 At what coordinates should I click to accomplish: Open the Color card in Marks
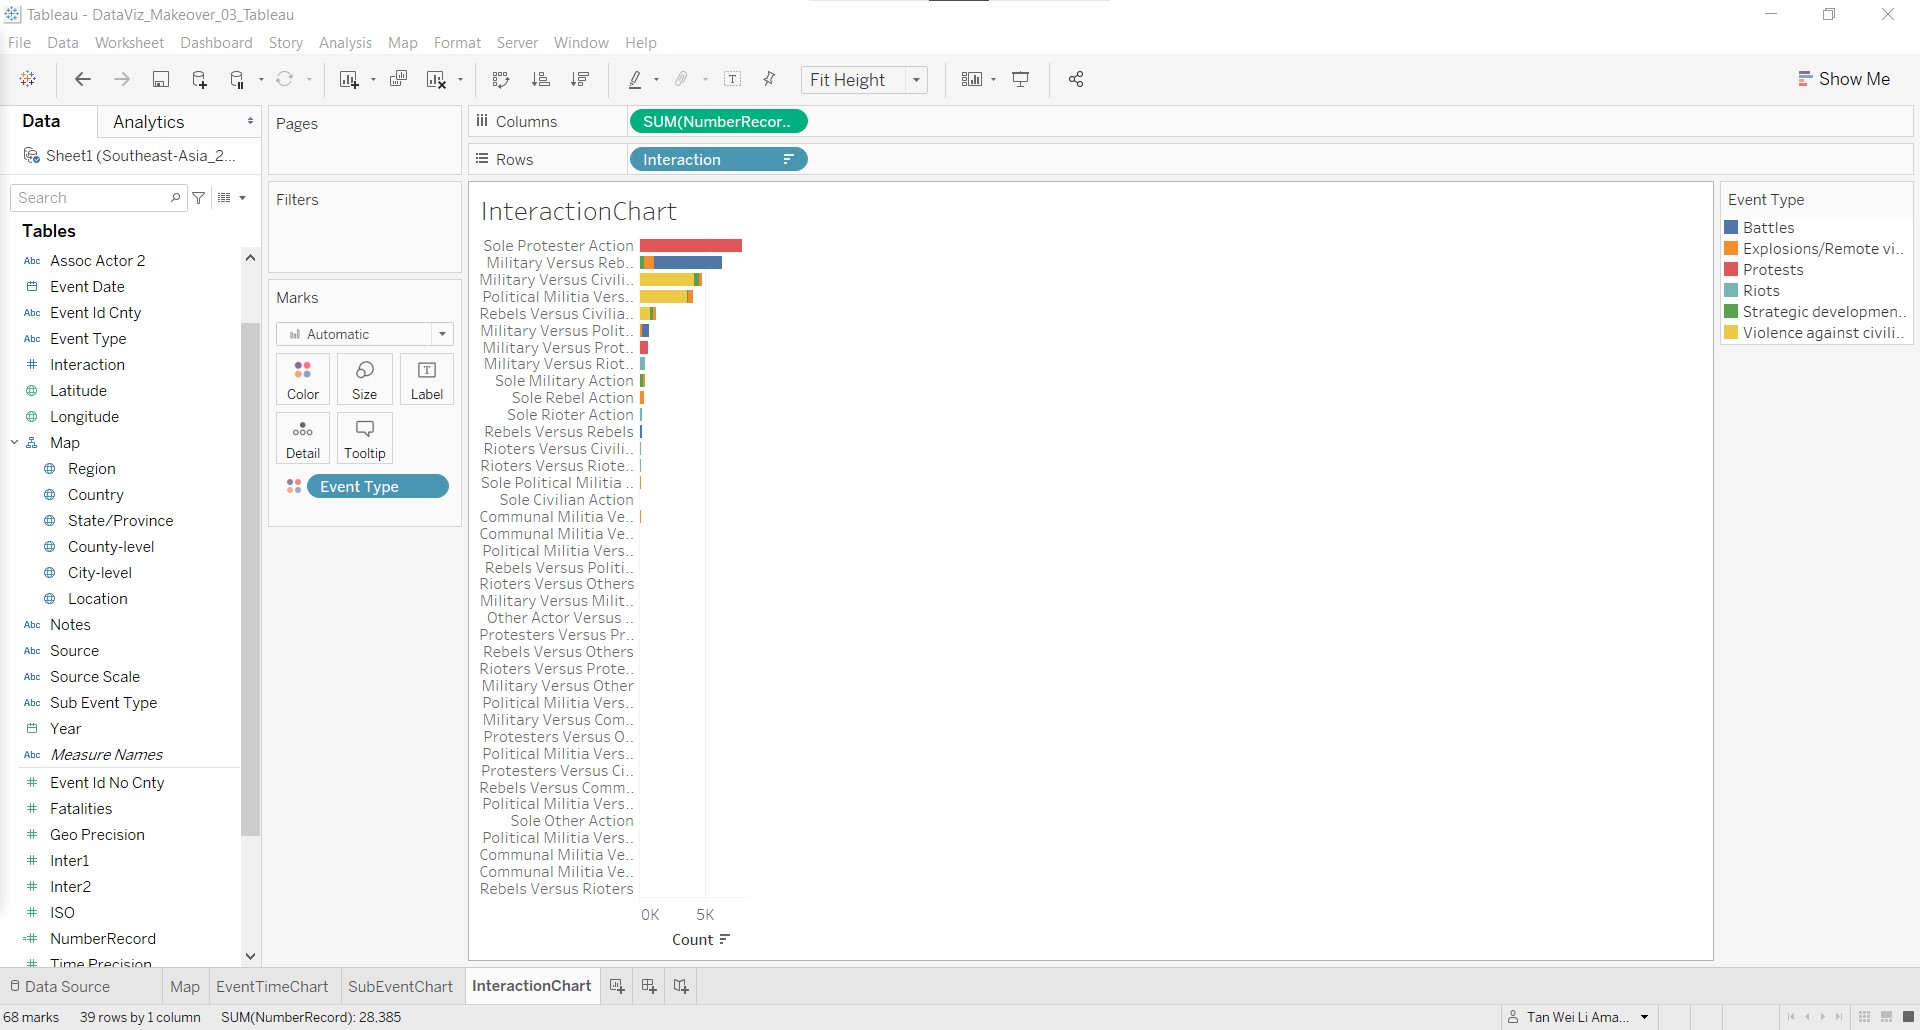point(303,379)
